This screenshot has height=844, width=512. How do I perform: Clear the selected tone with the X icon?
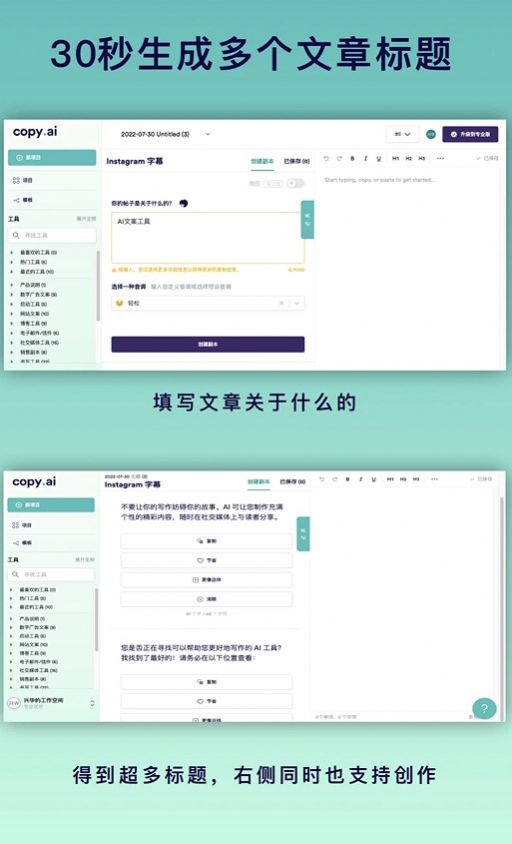coord(281,303)
